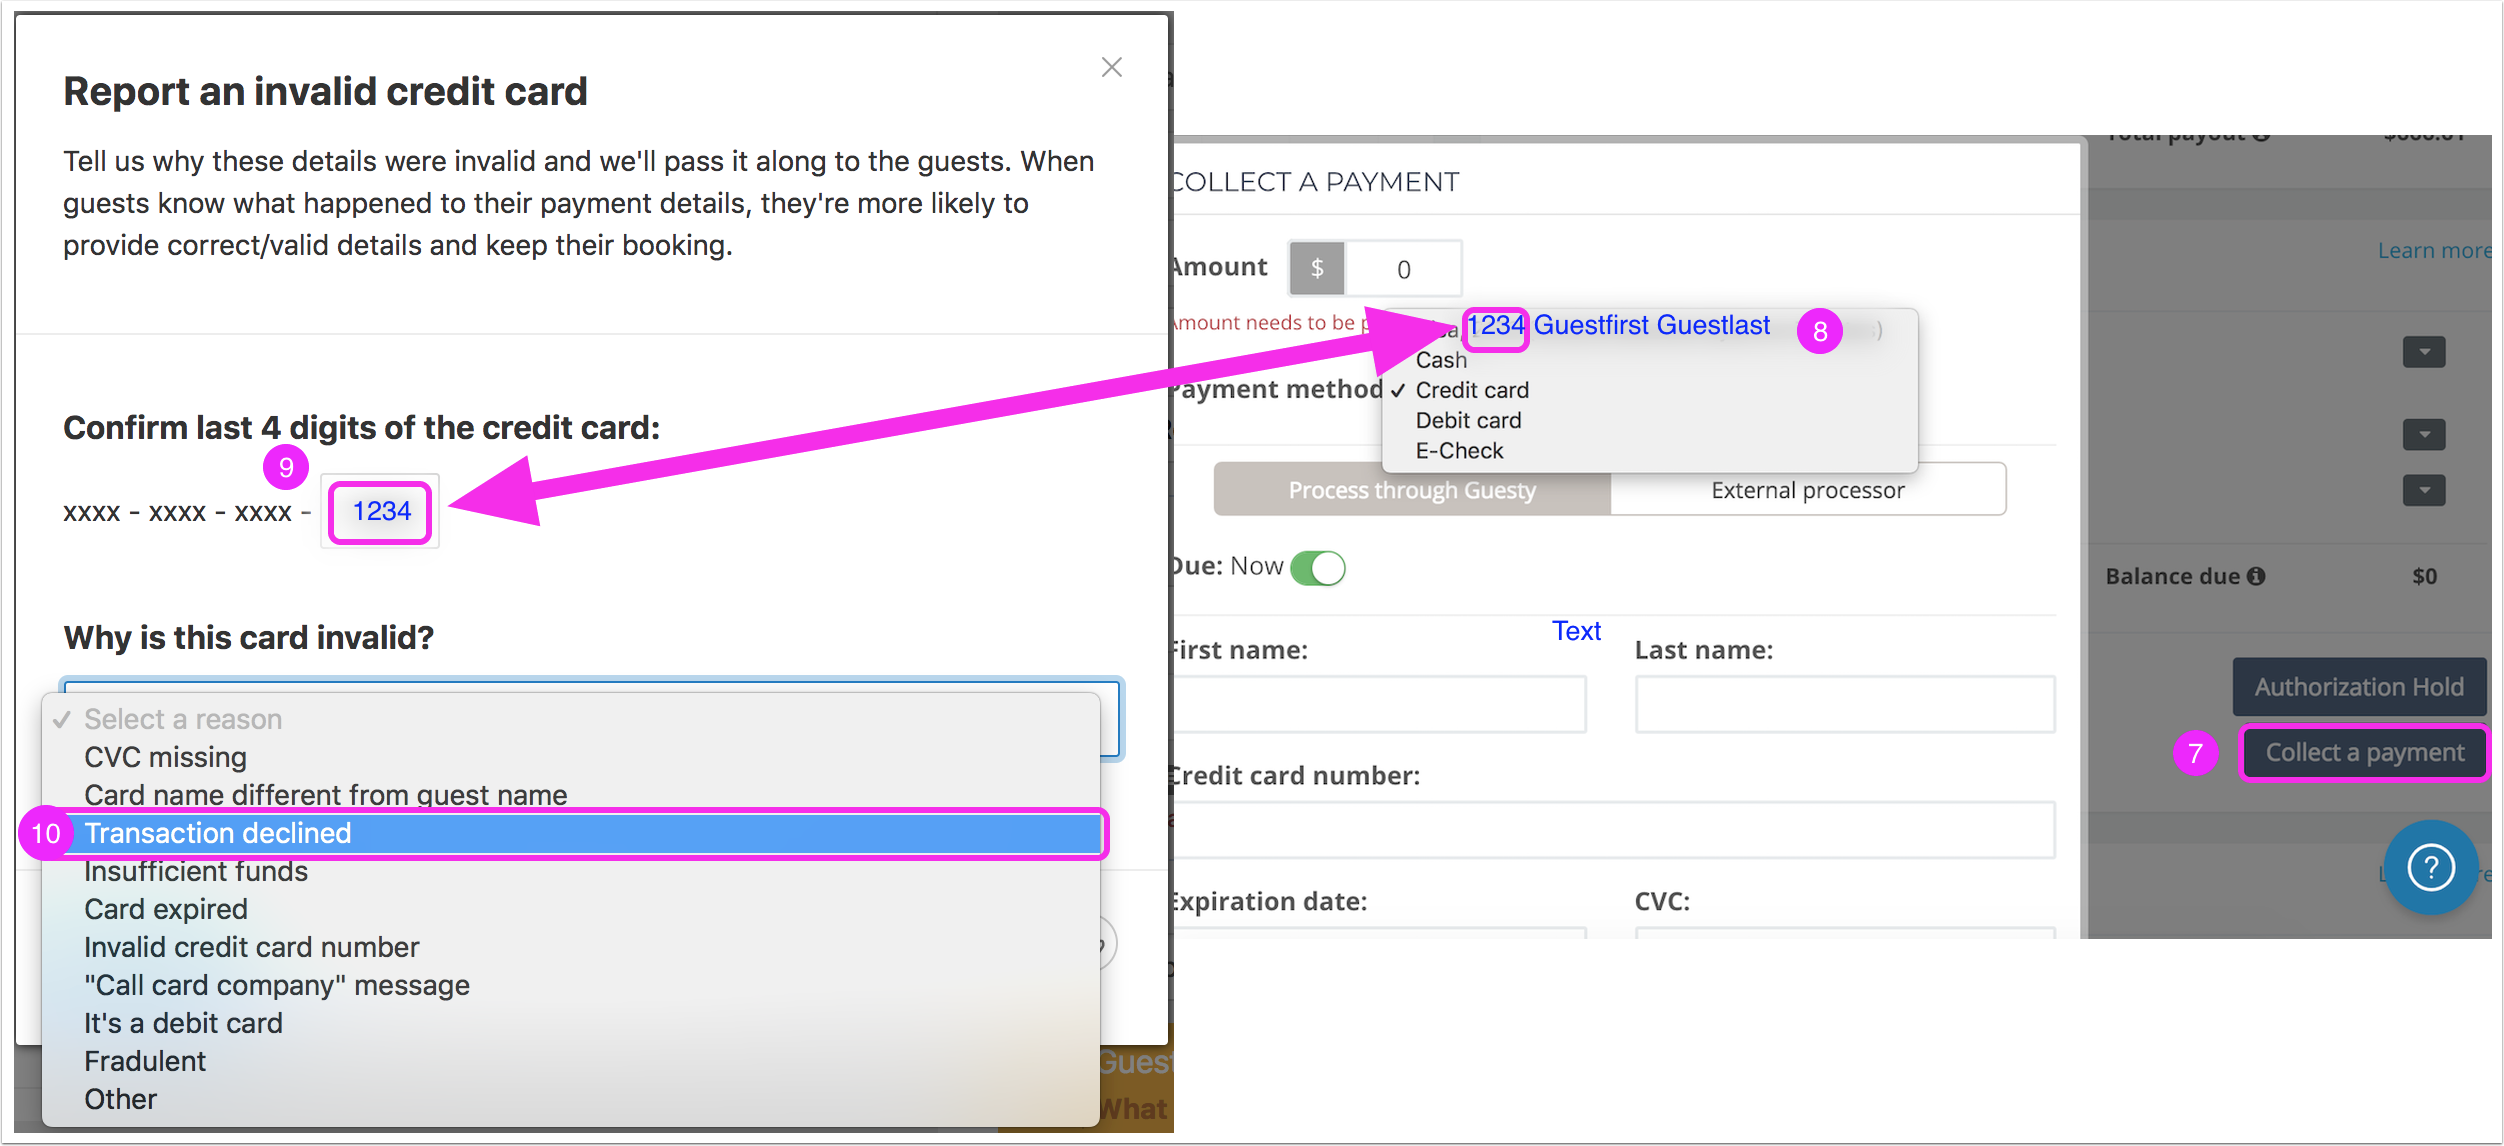Click the Last name input field
This screenshot has width=2504, height=1146.
click(1845, 704)
